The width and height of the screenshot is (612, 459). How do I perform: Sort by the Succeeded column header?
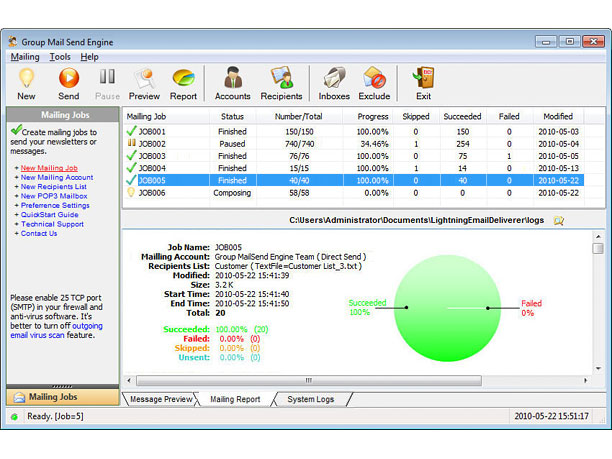(463, 116)
